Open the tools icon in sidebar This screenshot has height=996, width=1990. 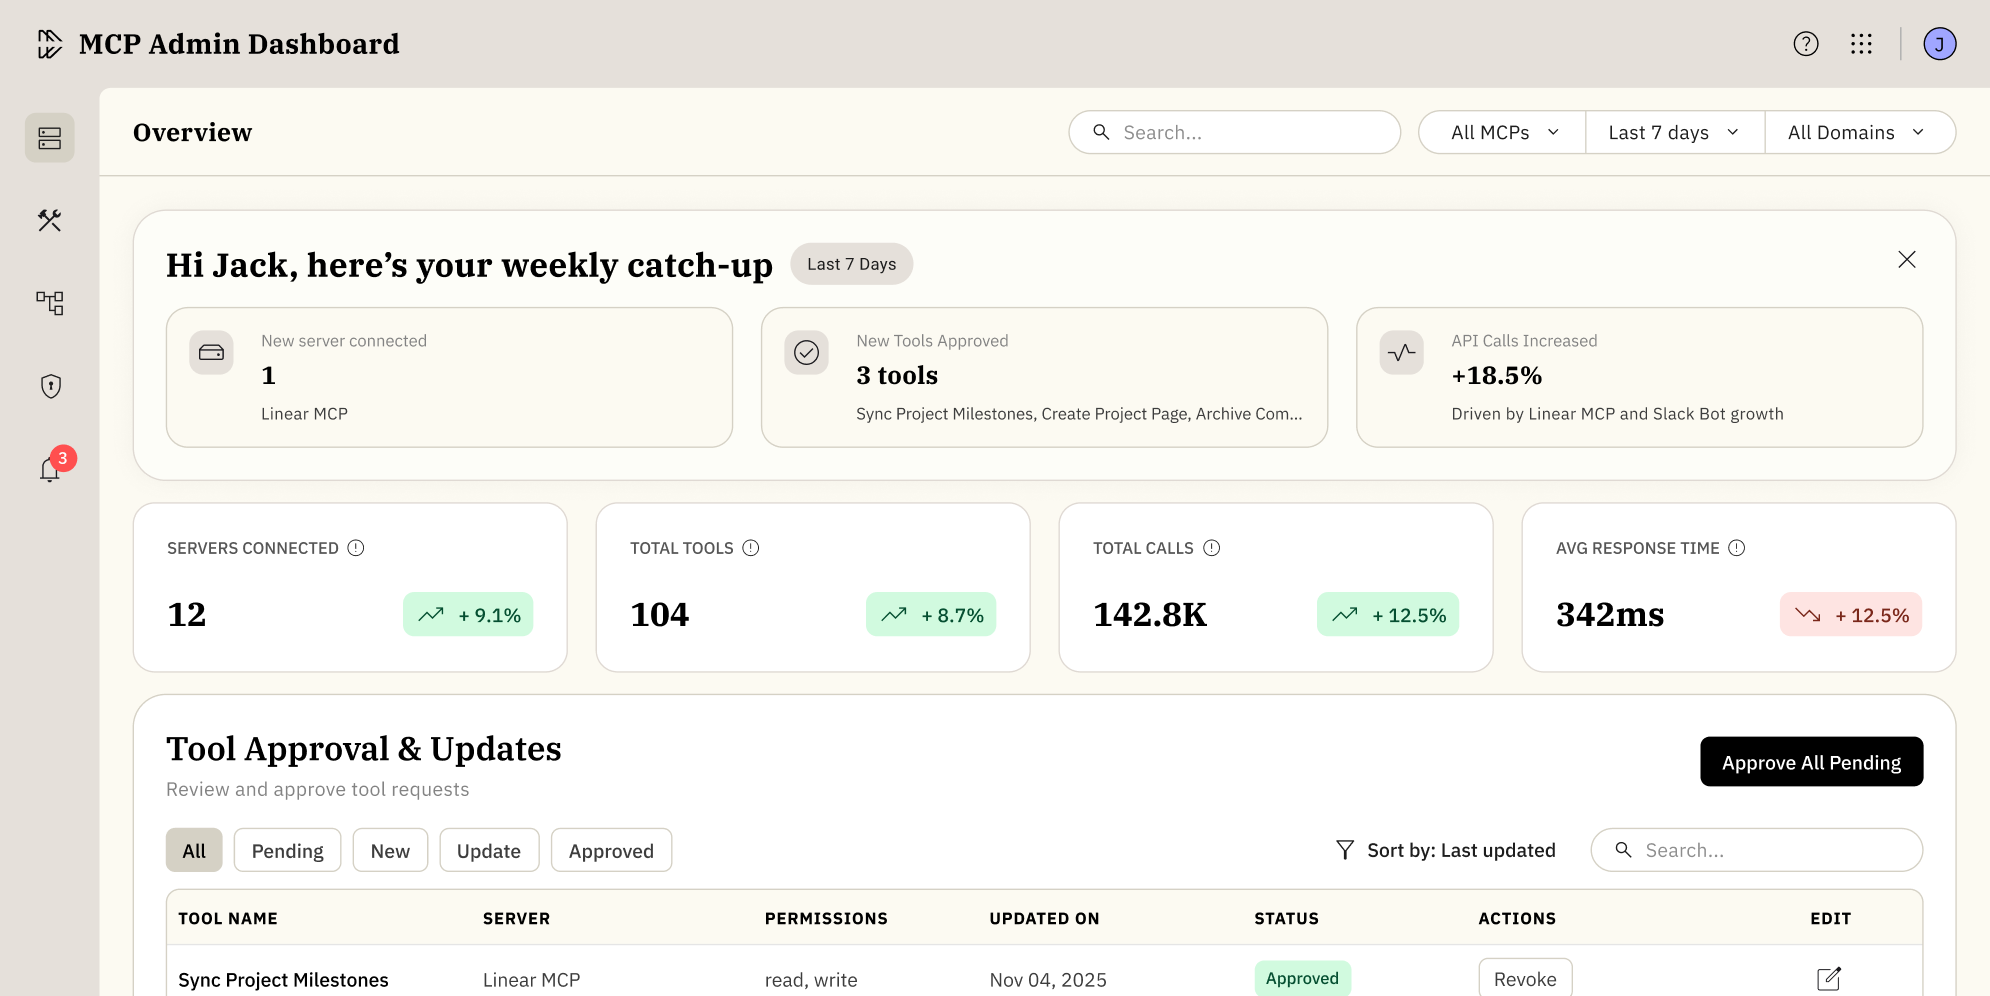click(x=50, y=220)
